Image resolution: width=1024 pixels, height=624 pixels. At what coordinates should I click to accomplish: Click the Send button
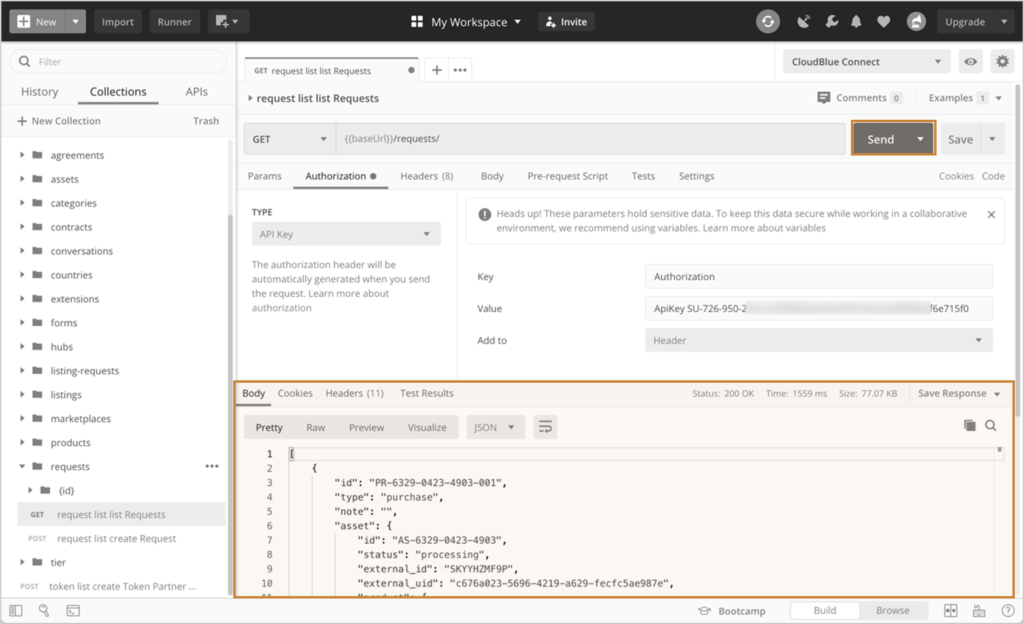click(x=880, y=139)
